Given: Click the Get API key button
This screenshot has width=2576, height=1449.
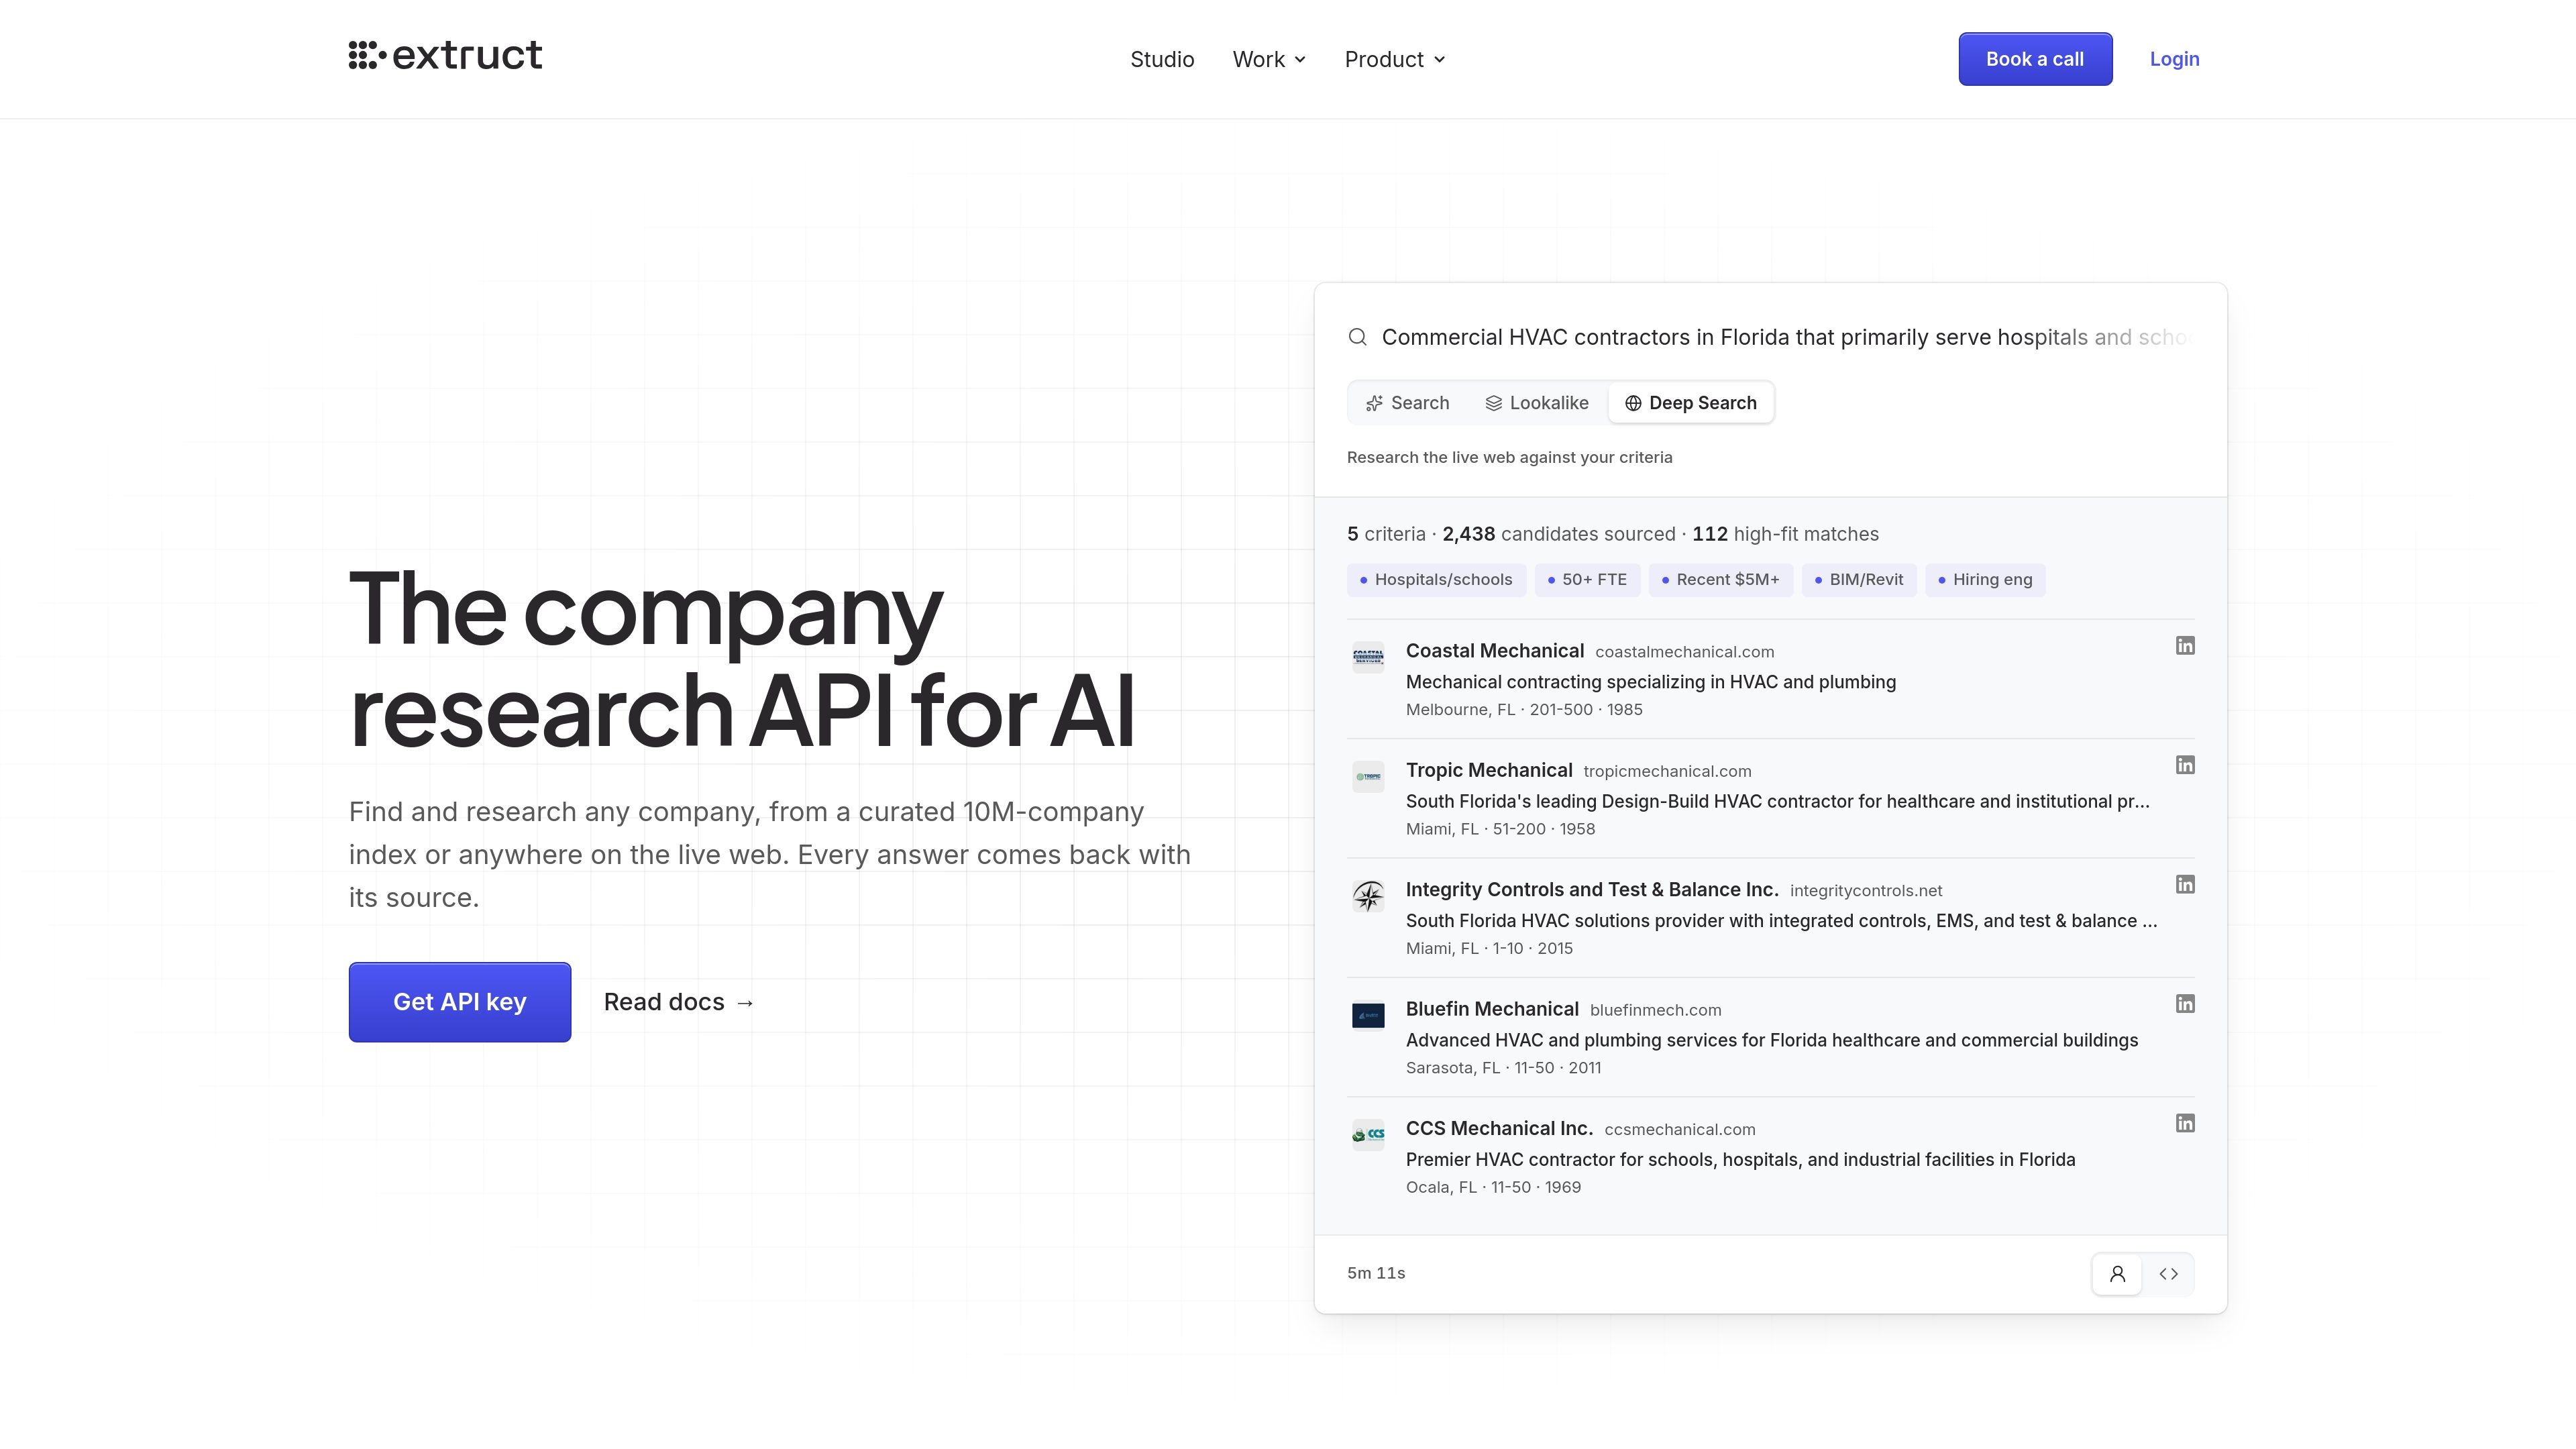Looking at the screenshot, I should click(x=460, y=1002).
